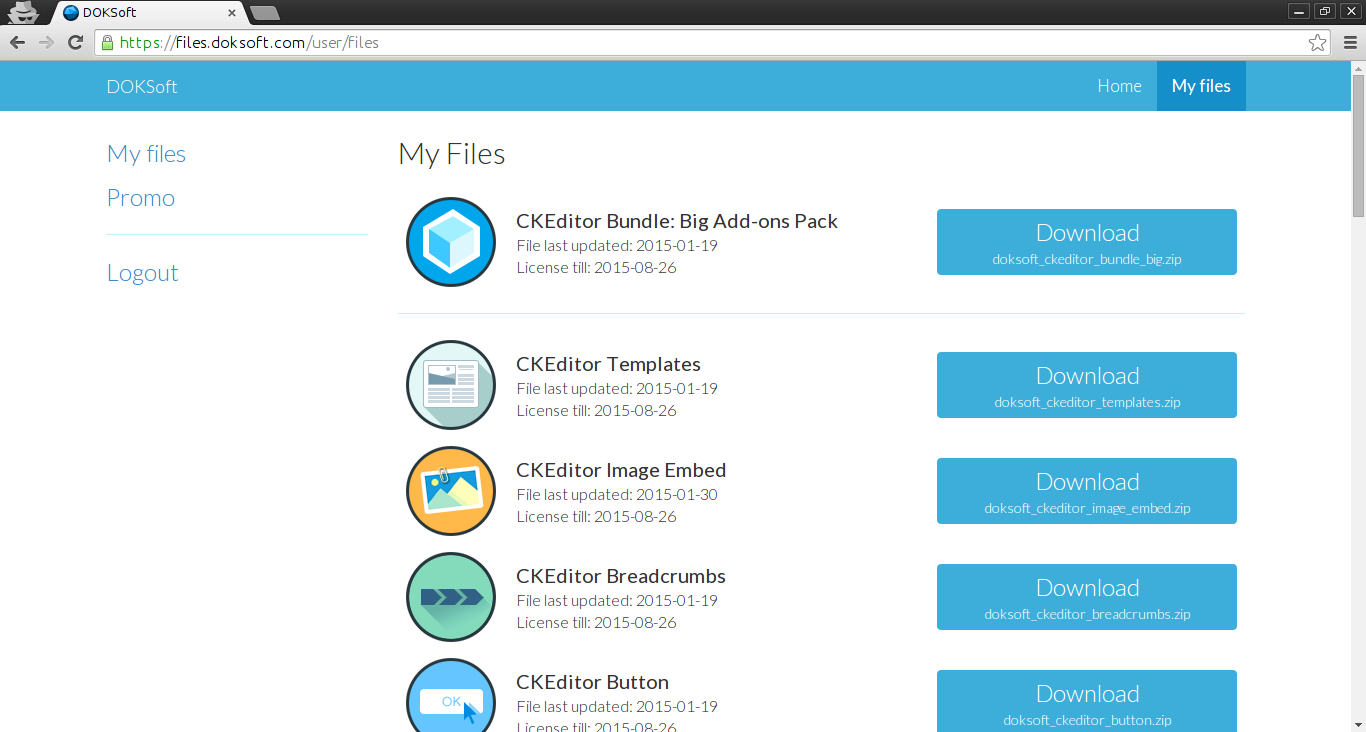Image resolution: width=1366 pixels, height=732 pixels.
Task: Click the address bar URL field
Action: (x=700, y=42)
